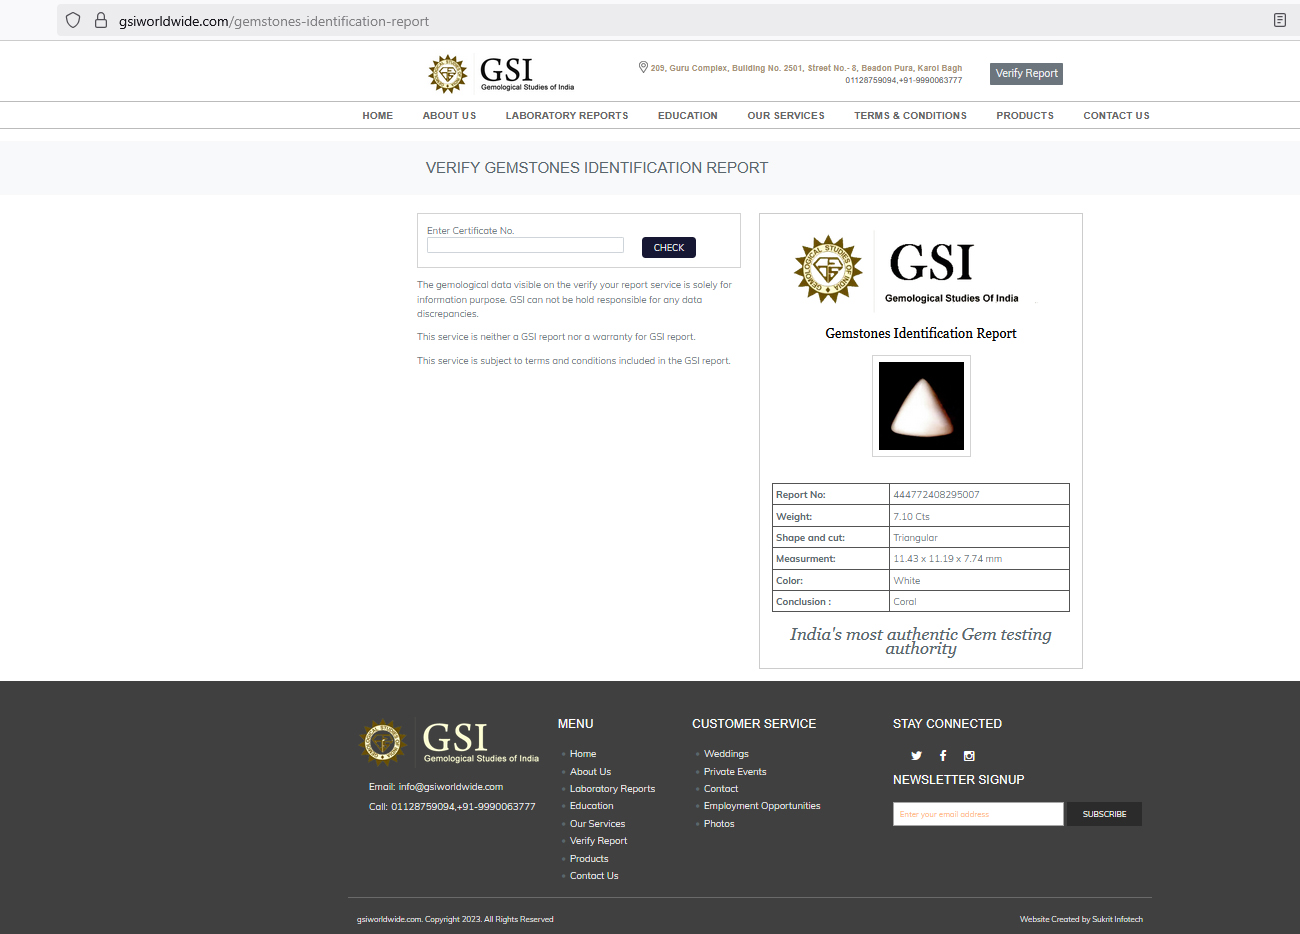
Task: Click the shield tracking protection icon
Action: 73,20
